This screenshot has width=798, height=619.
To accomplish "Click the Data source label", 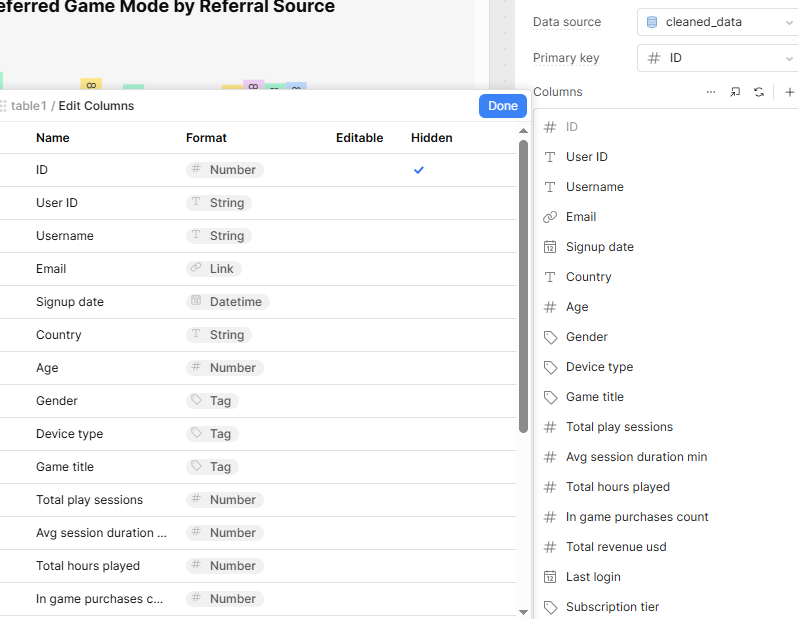I will click(567, 22).
